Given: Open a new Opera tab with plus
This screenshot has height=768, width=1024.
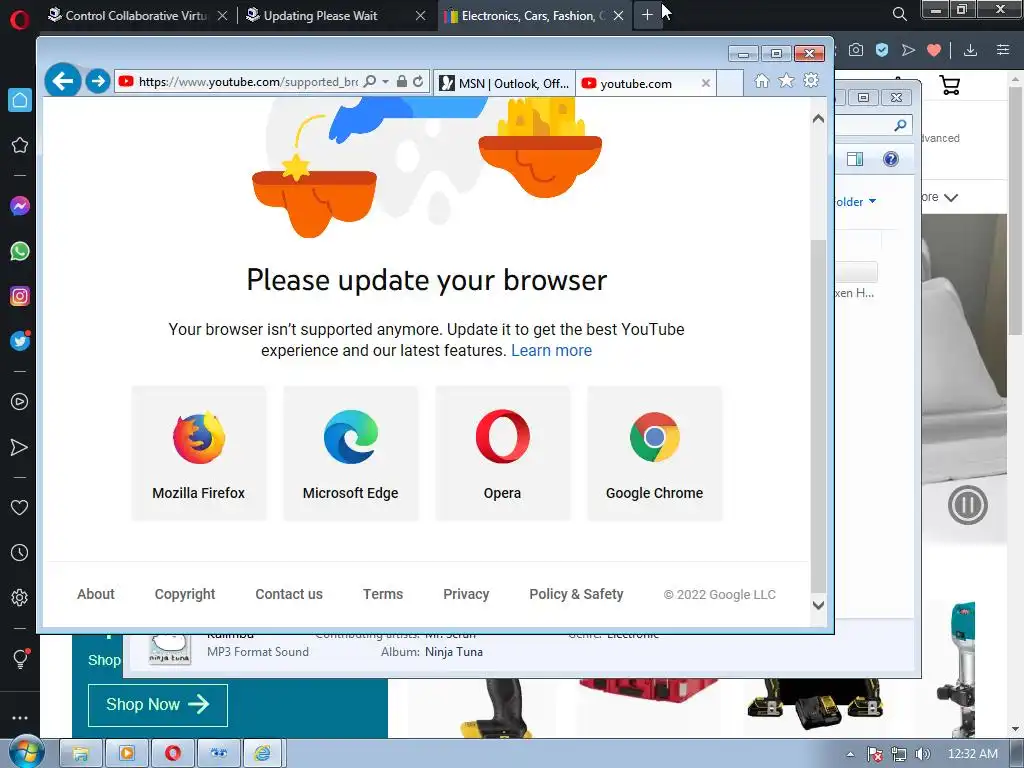Looking at the screenshot, I should click(647, 15).
